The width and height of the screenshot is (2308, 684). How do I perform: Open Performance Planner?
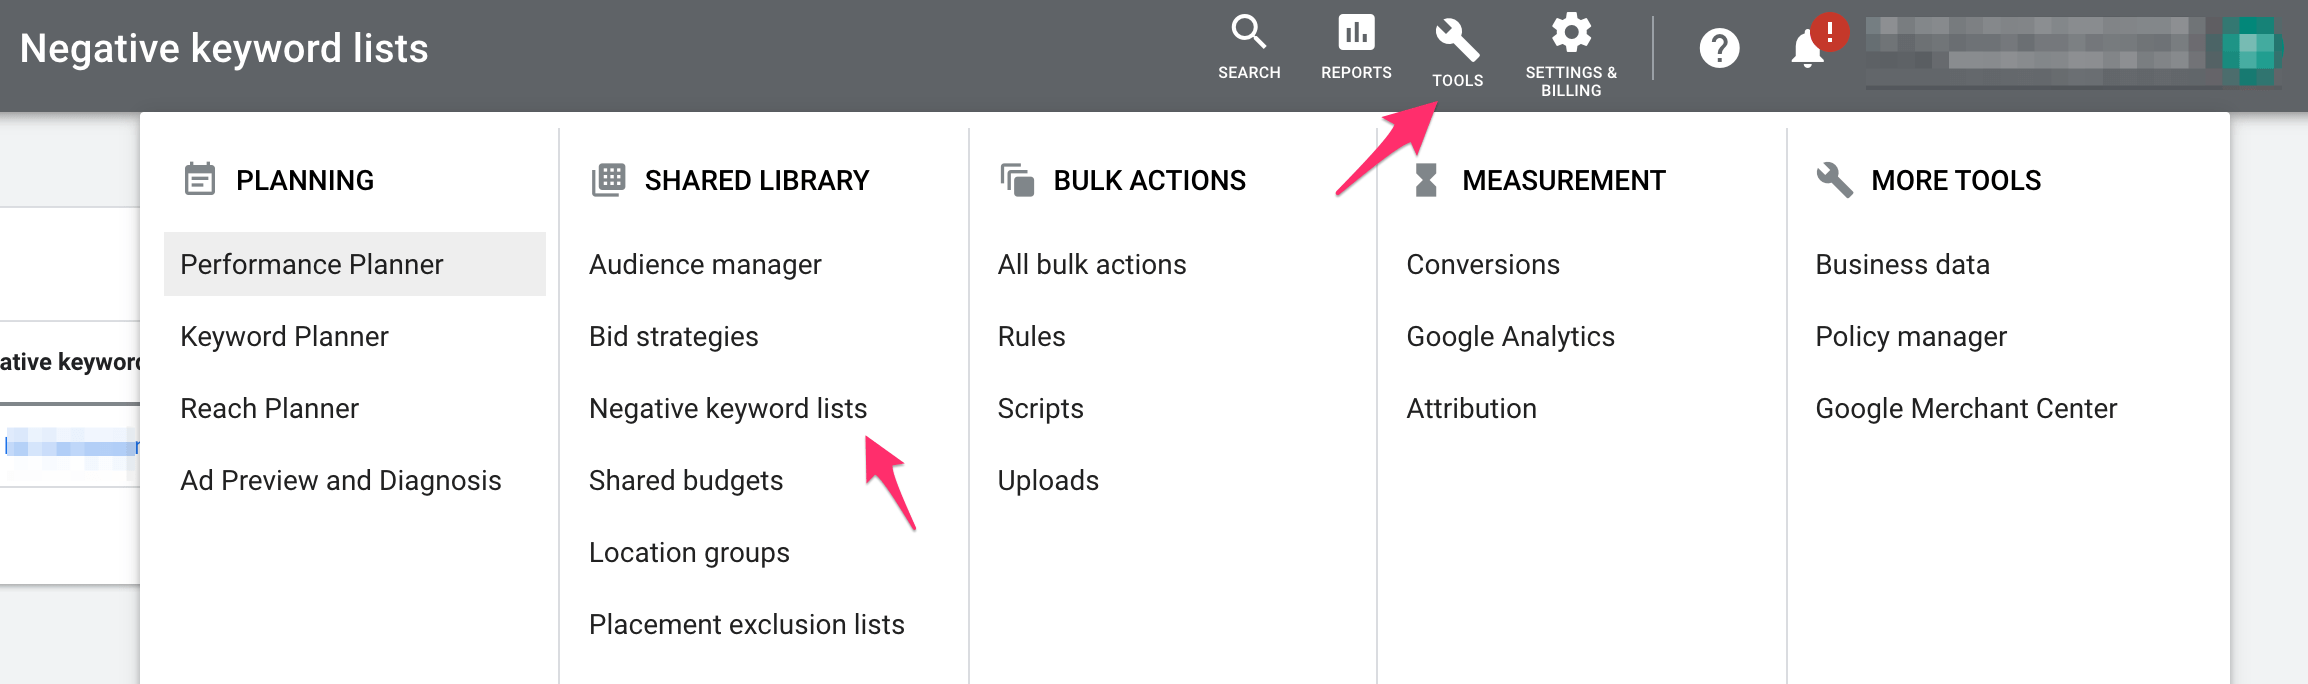pos(311,265)
